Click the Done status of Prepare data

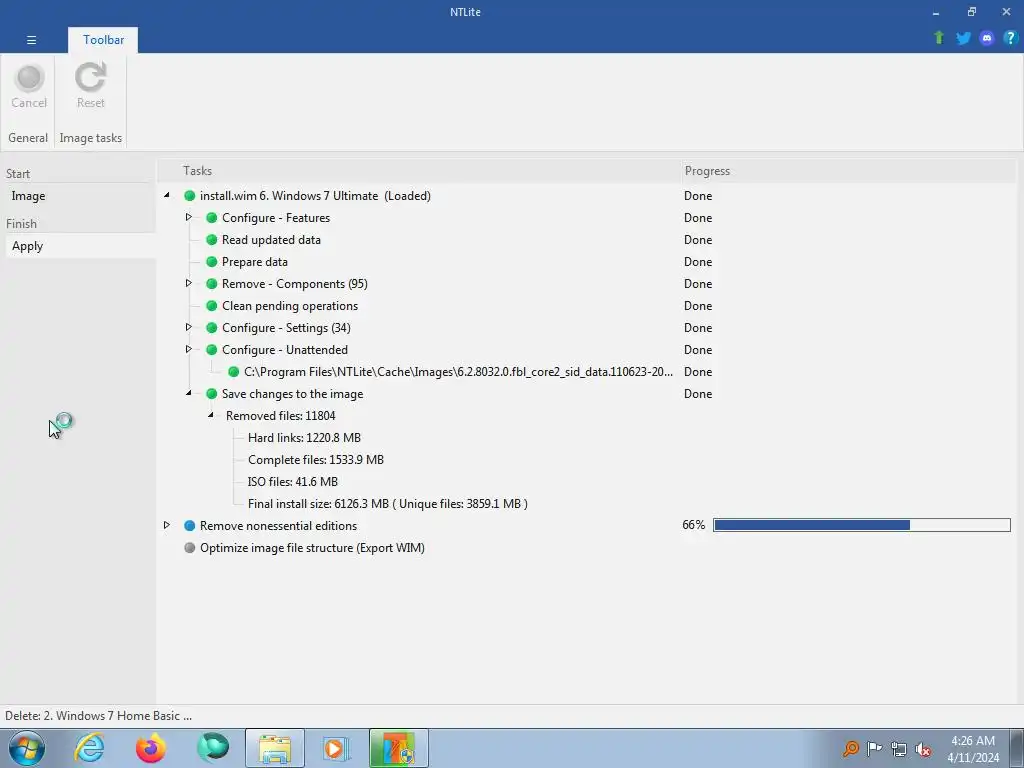click(x=697, y=262)
